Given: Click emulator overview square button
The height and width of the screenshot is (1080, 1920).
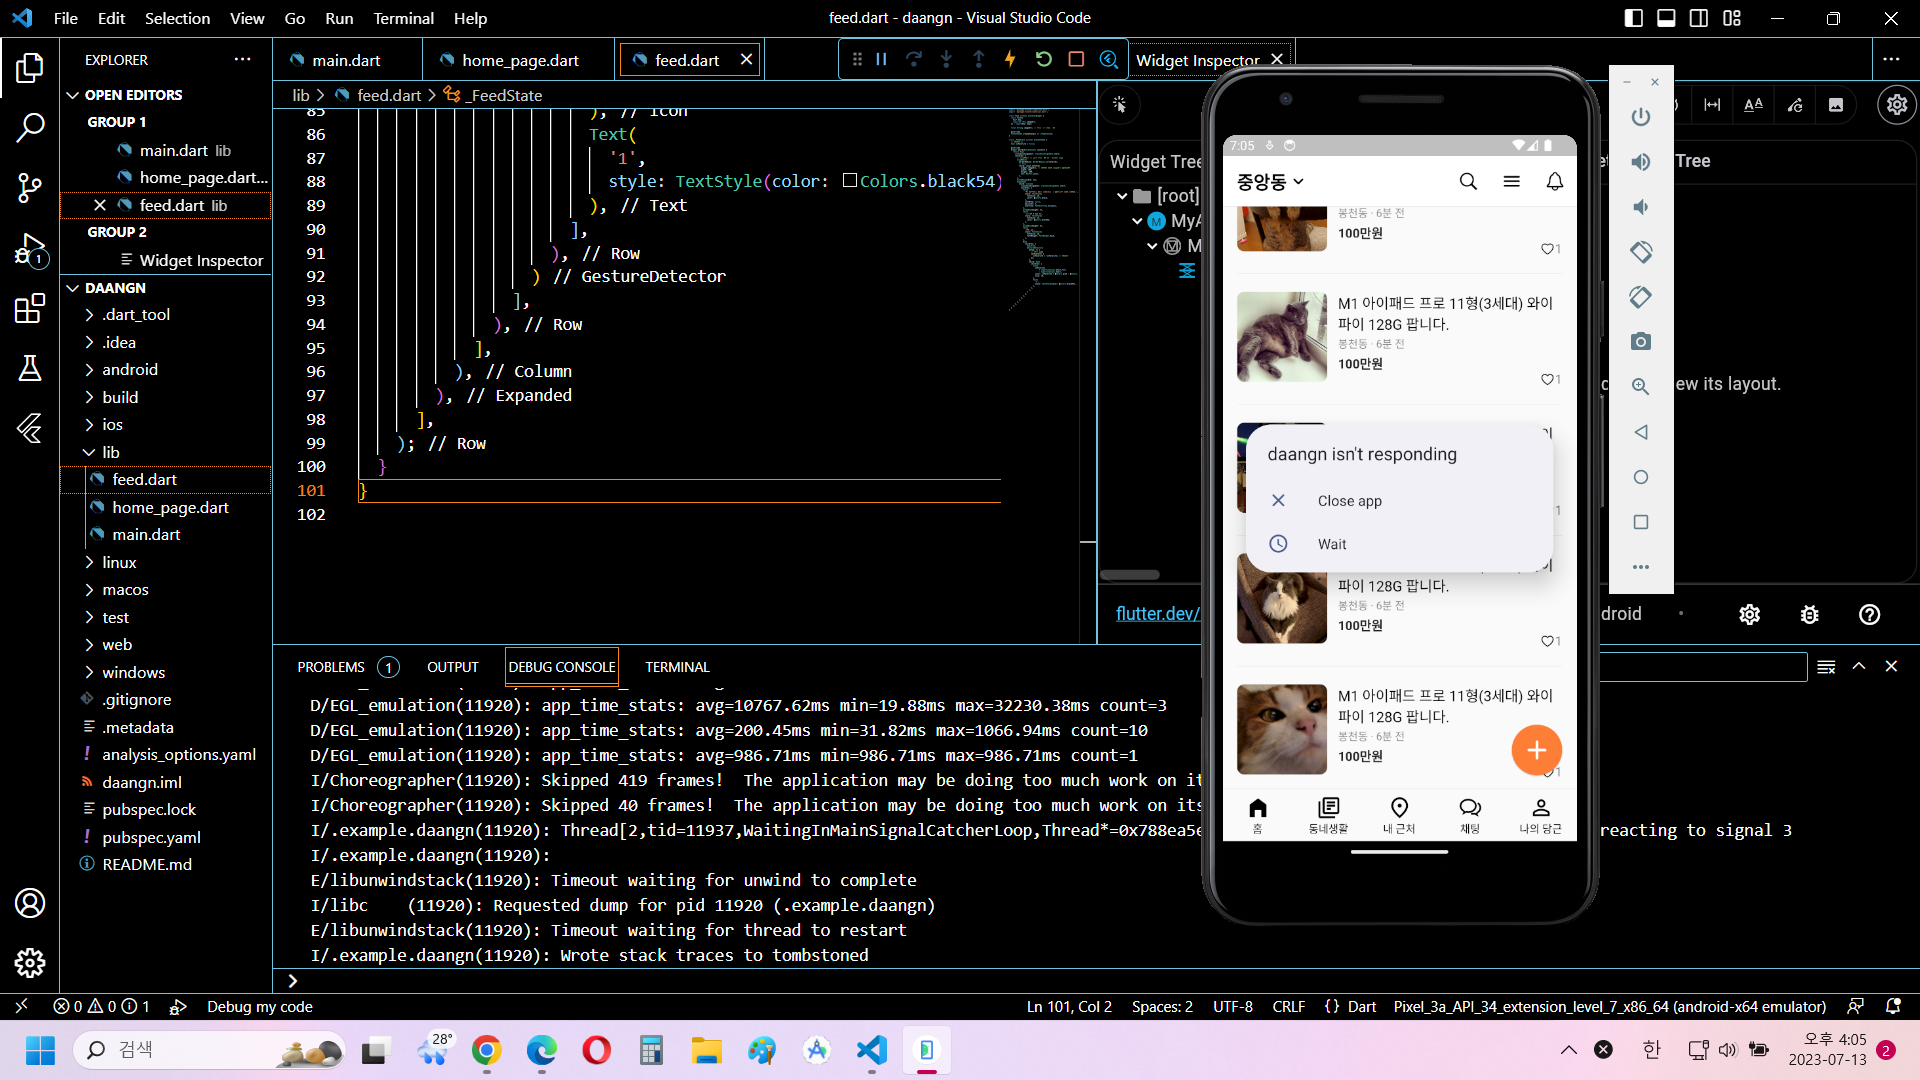Looking at the screenshot, I should (x=1640, y=522).
